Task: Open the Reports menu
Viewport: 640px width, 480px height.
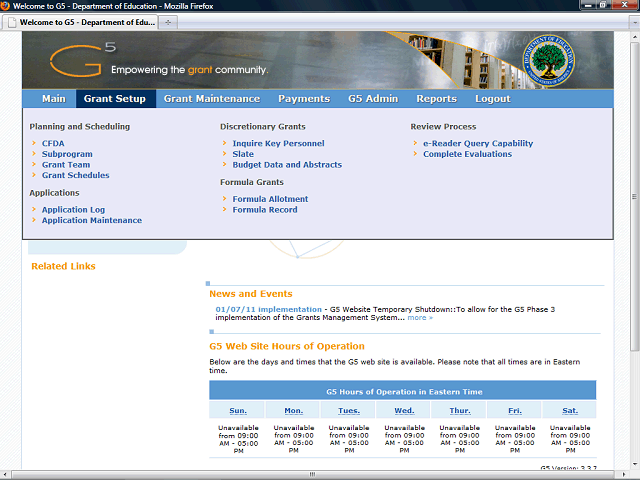Action: (436, 99)
